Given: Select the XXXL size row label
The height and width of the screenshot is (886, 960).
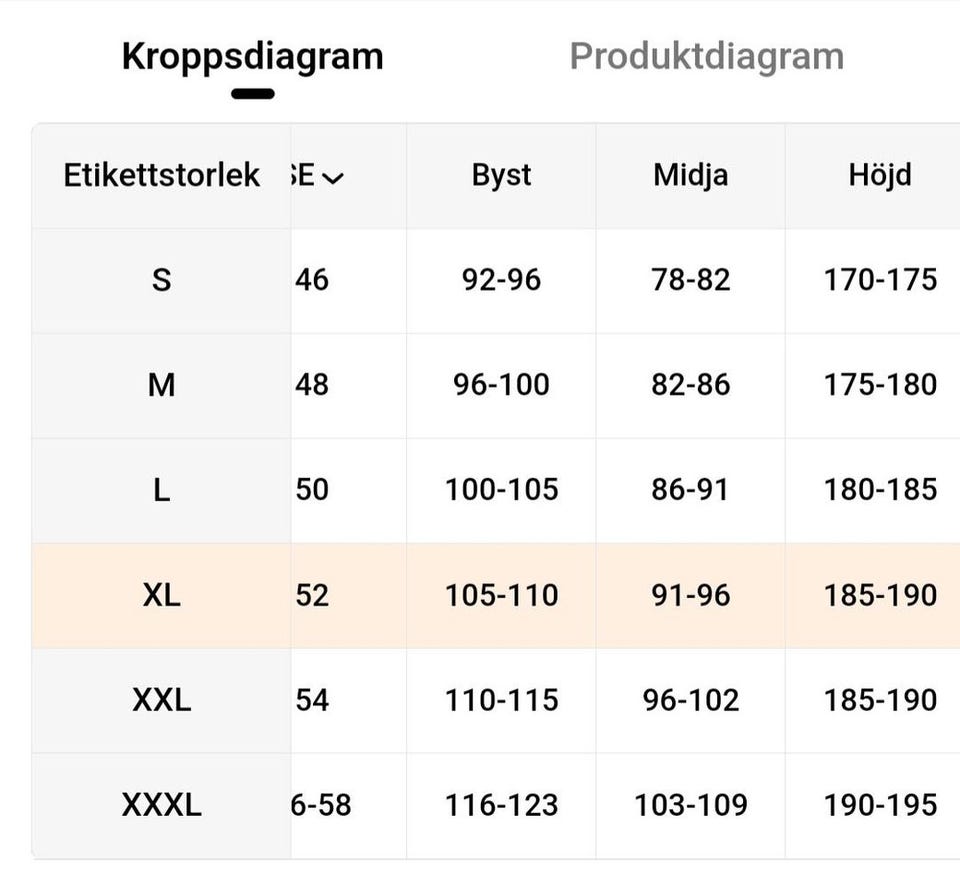Looking at the screenshot, I should [x=162, y=805].
